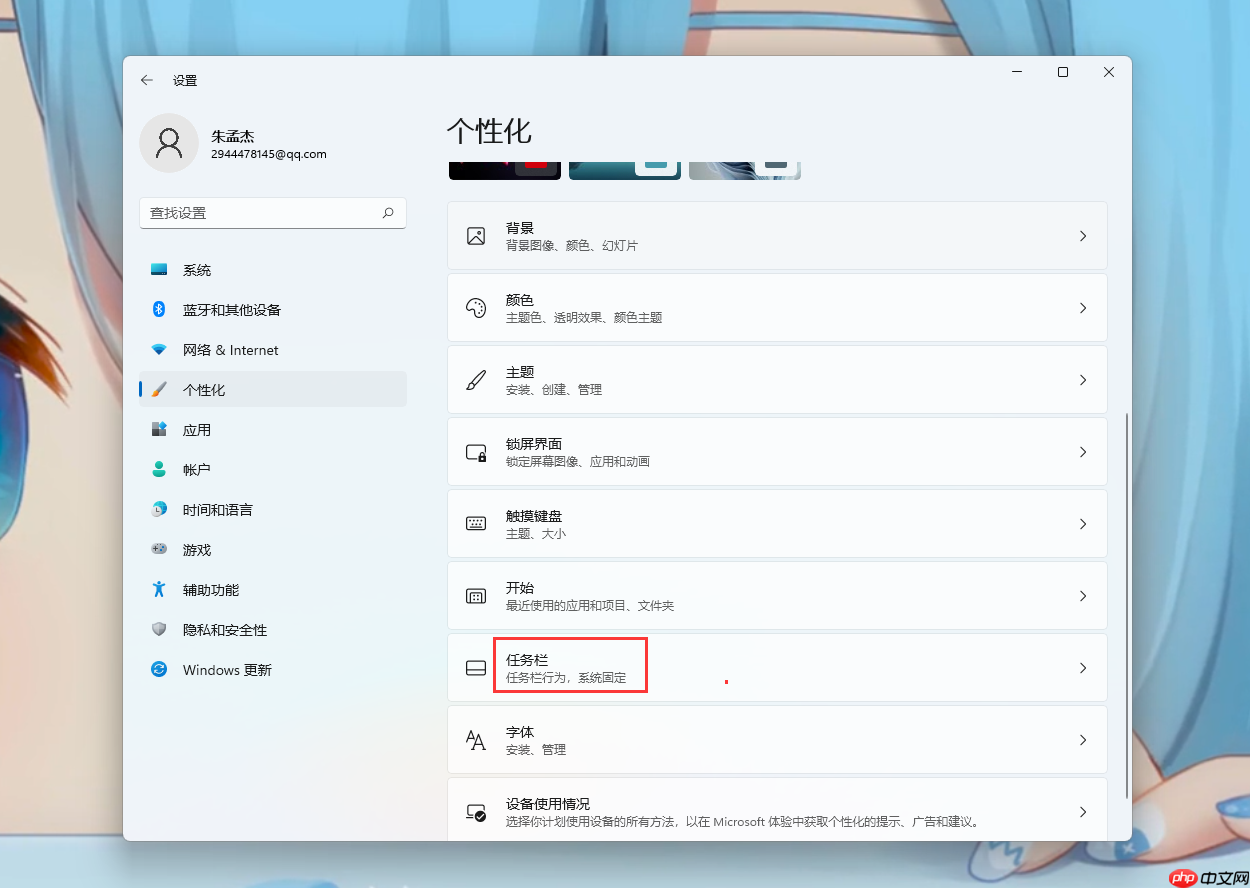The width and height of the screenshot is (1250, 888).
Task: Expand the Background row chevron
Action: (x=1083, y=235)
